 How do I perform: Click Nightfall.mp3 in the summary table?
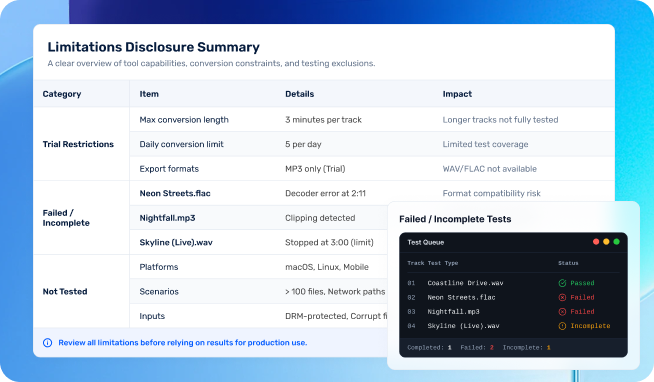(x=167, y=218)
